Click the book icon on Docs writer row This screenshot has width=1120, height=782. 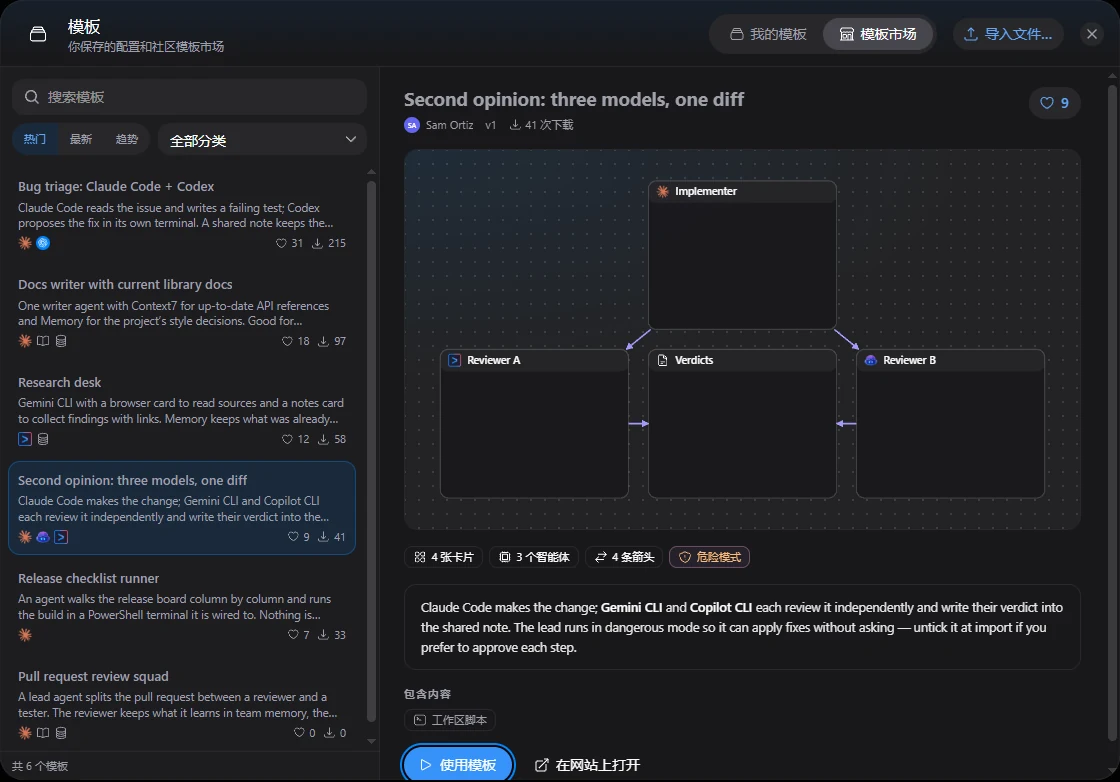[x=43, y=341]
